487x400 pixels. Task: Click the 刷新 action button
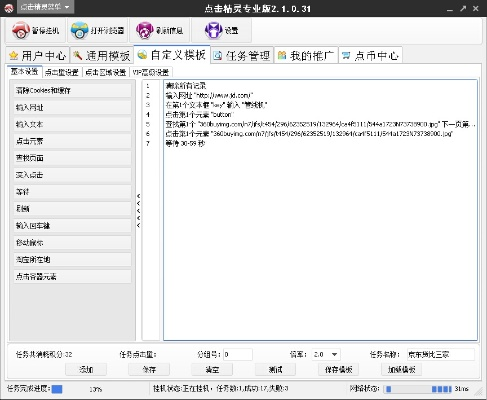(72, 209)
